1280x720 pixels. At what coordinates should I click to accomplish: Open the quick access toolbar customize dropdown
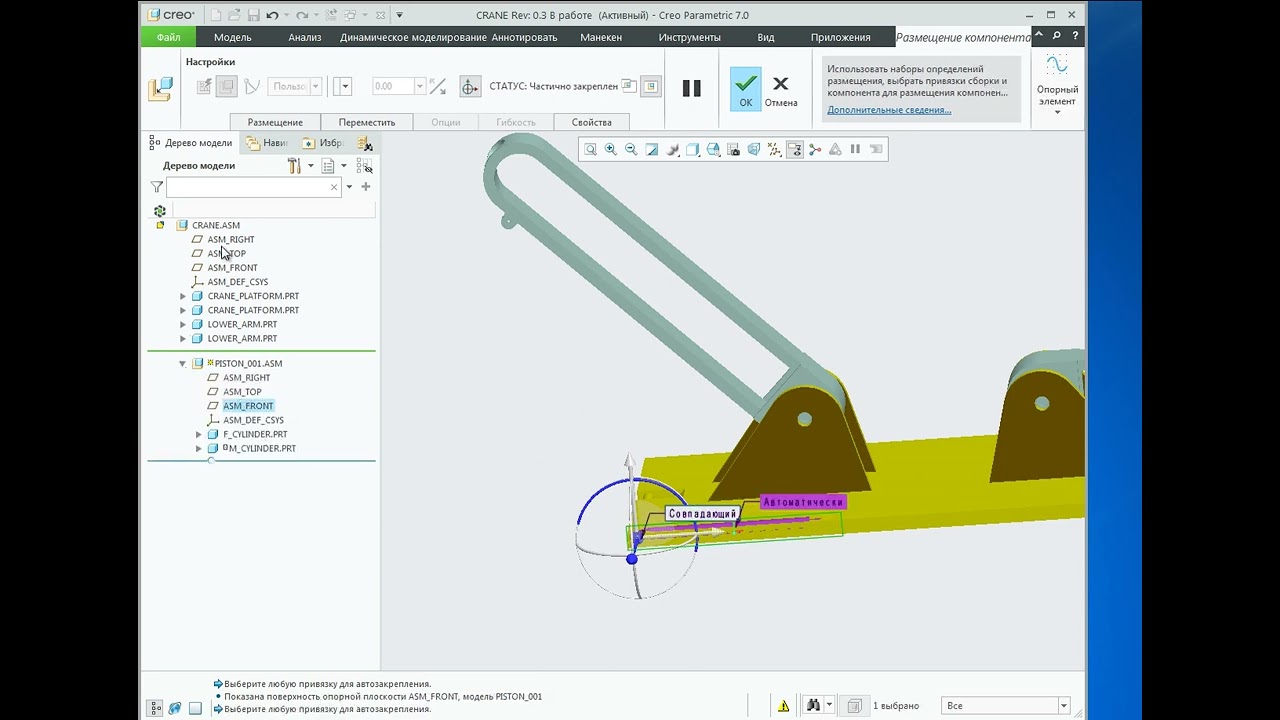[x=399, y=15]
